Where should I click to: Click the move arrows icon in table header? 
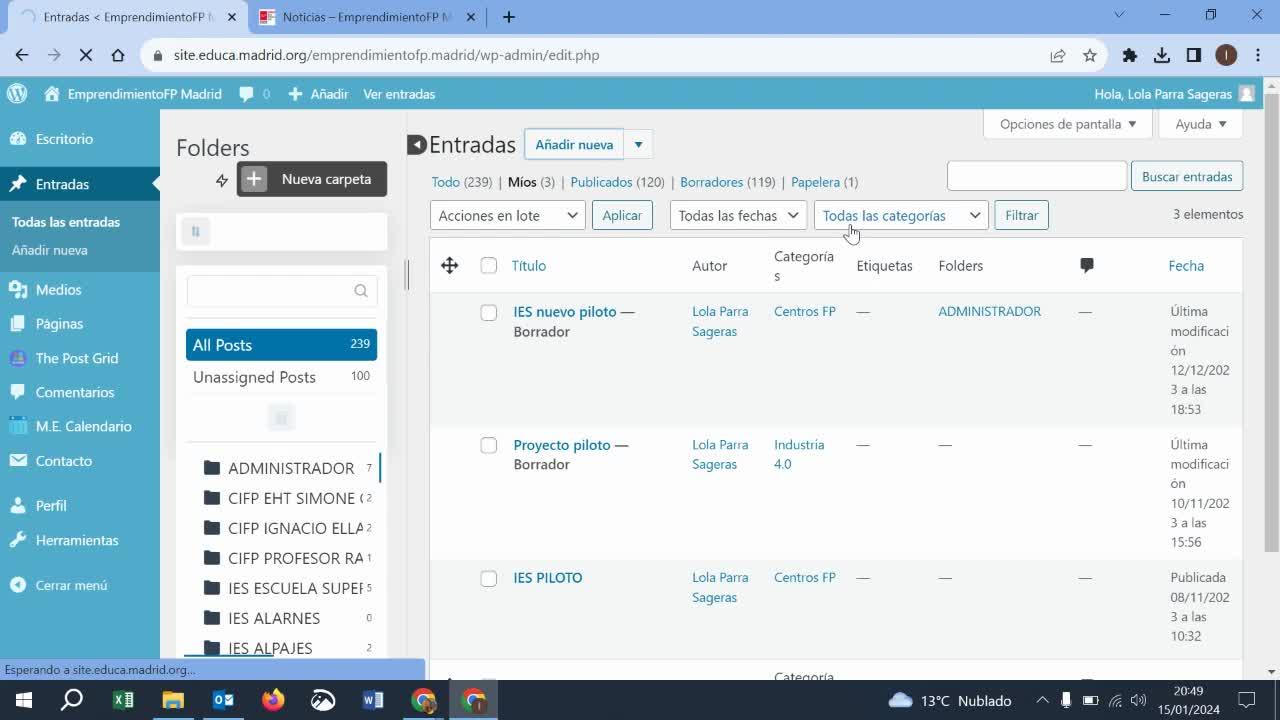pos(449,265)
